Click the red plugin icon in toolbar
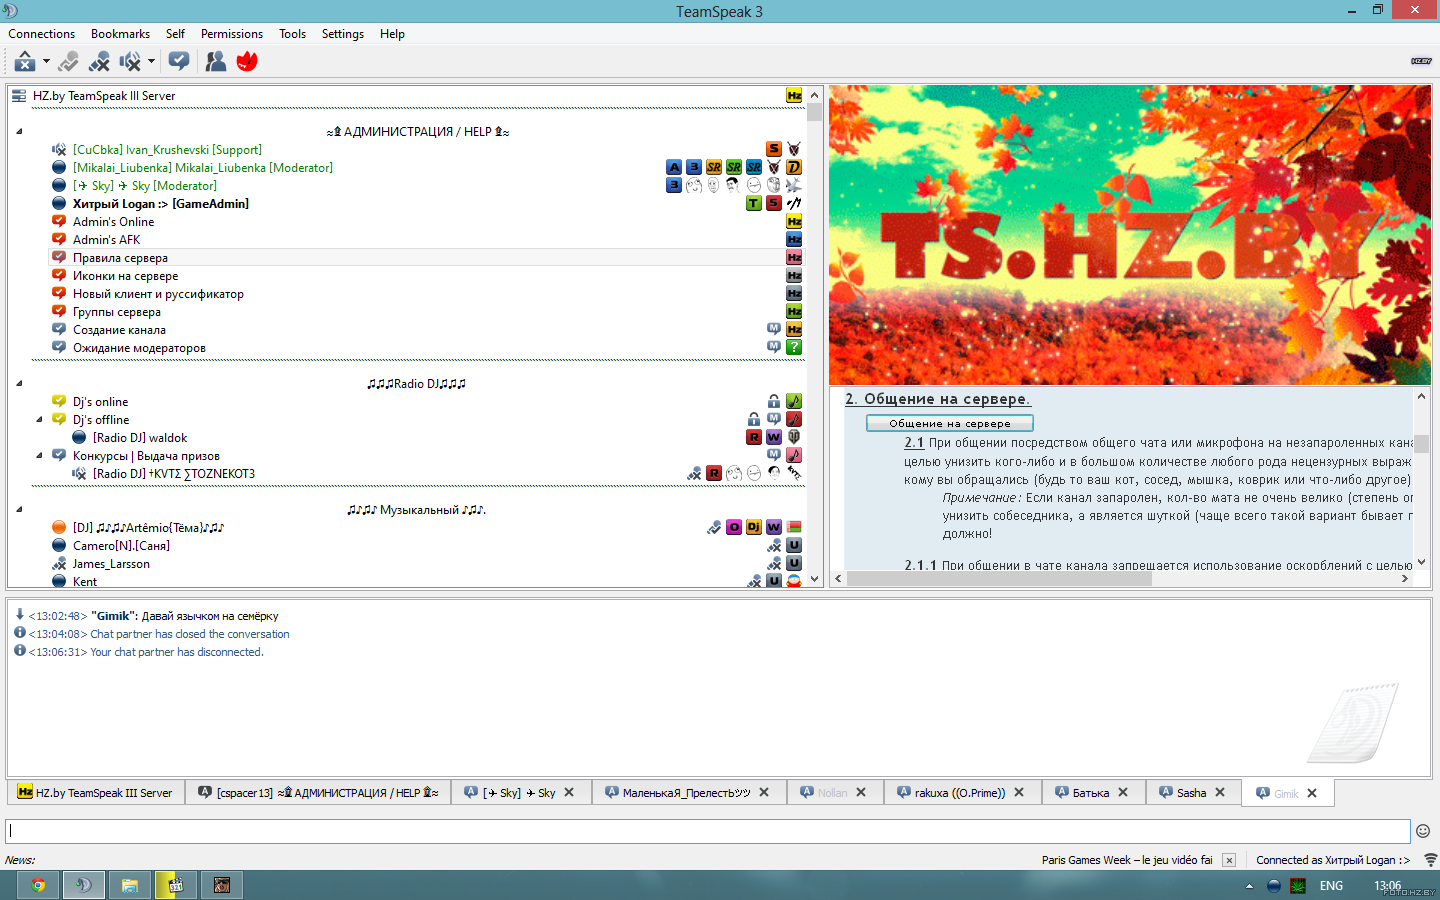The image size is (1440, 900). [247, 62]
